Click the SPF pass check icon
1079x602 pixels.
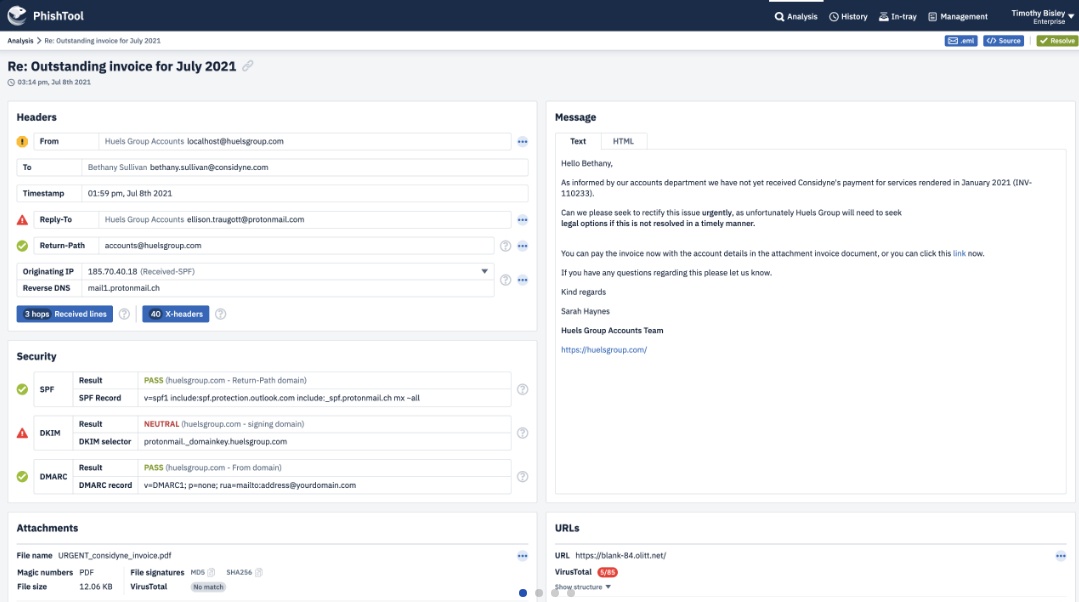tap(22, 389)
